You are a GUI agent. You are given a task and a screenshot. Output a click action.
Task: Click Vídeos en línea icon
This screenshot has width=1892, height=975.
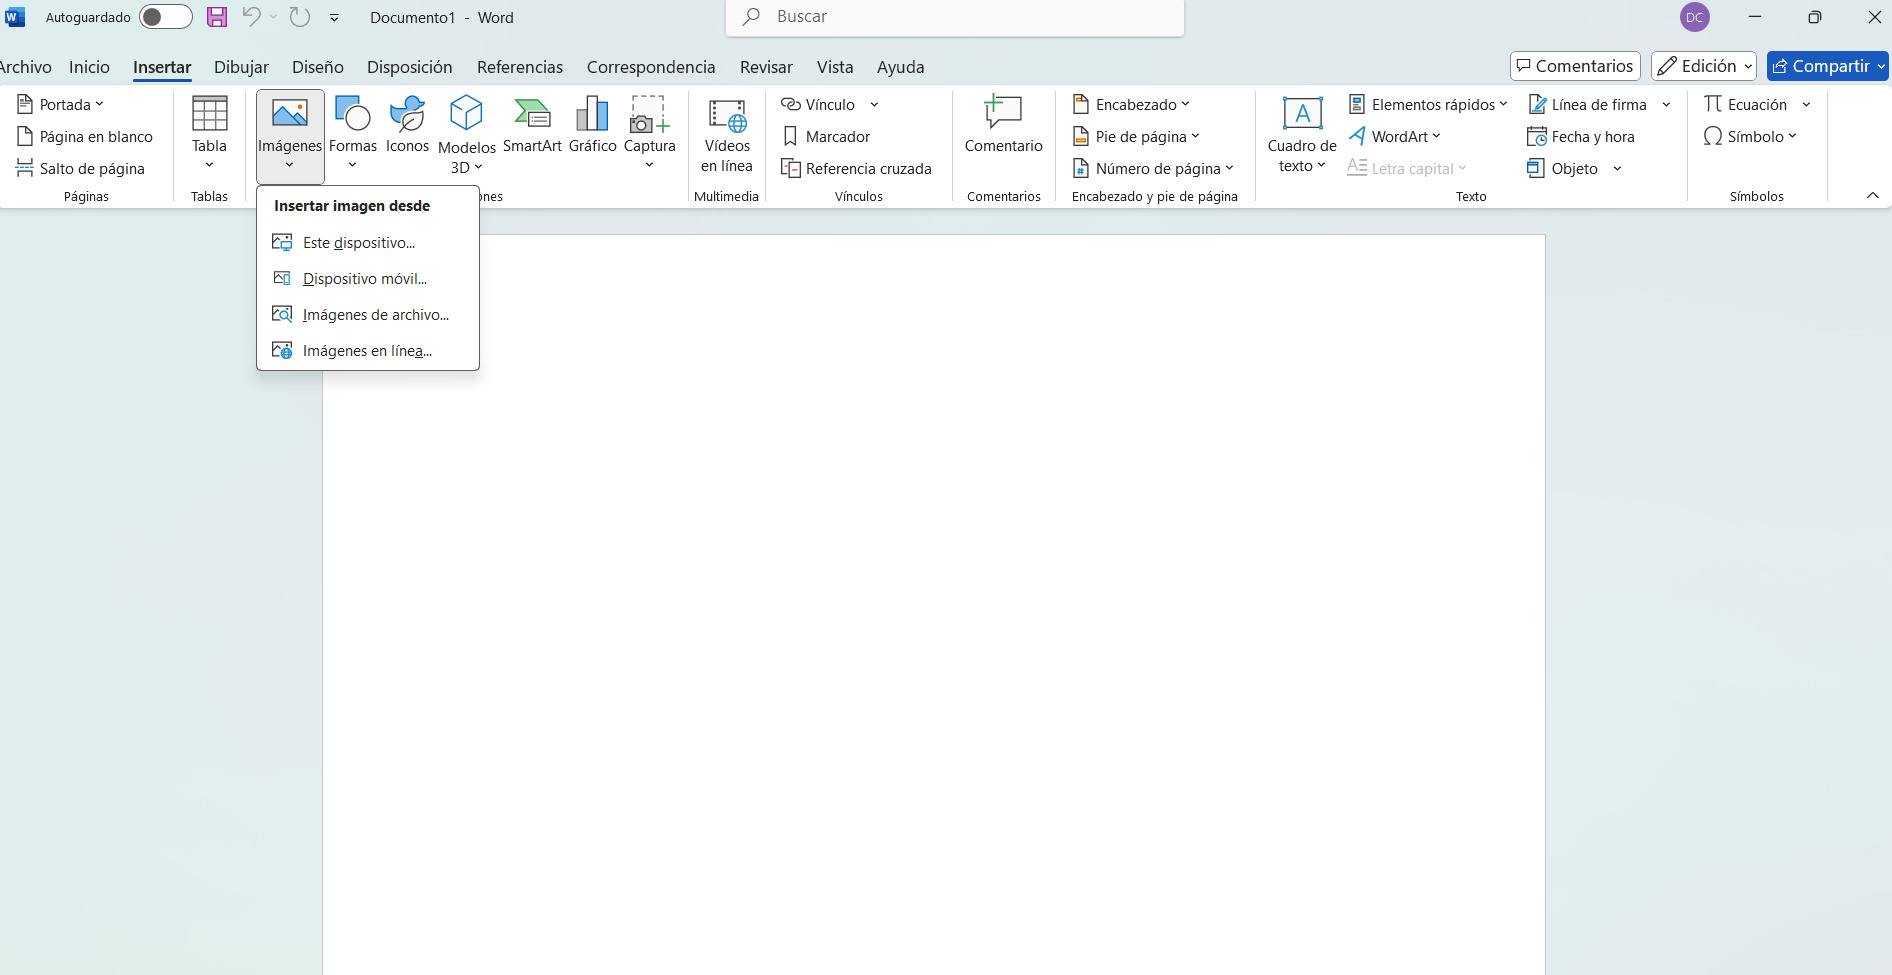point(727,135)
